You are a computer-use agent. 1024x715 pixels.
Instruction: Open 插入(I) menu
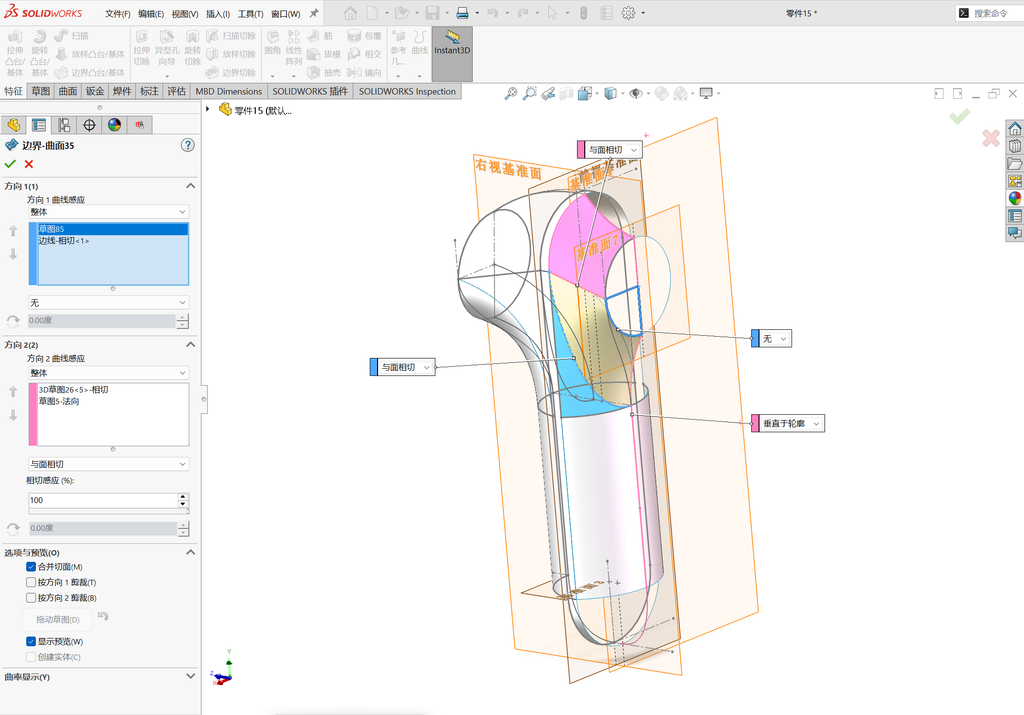pos(218,14)
